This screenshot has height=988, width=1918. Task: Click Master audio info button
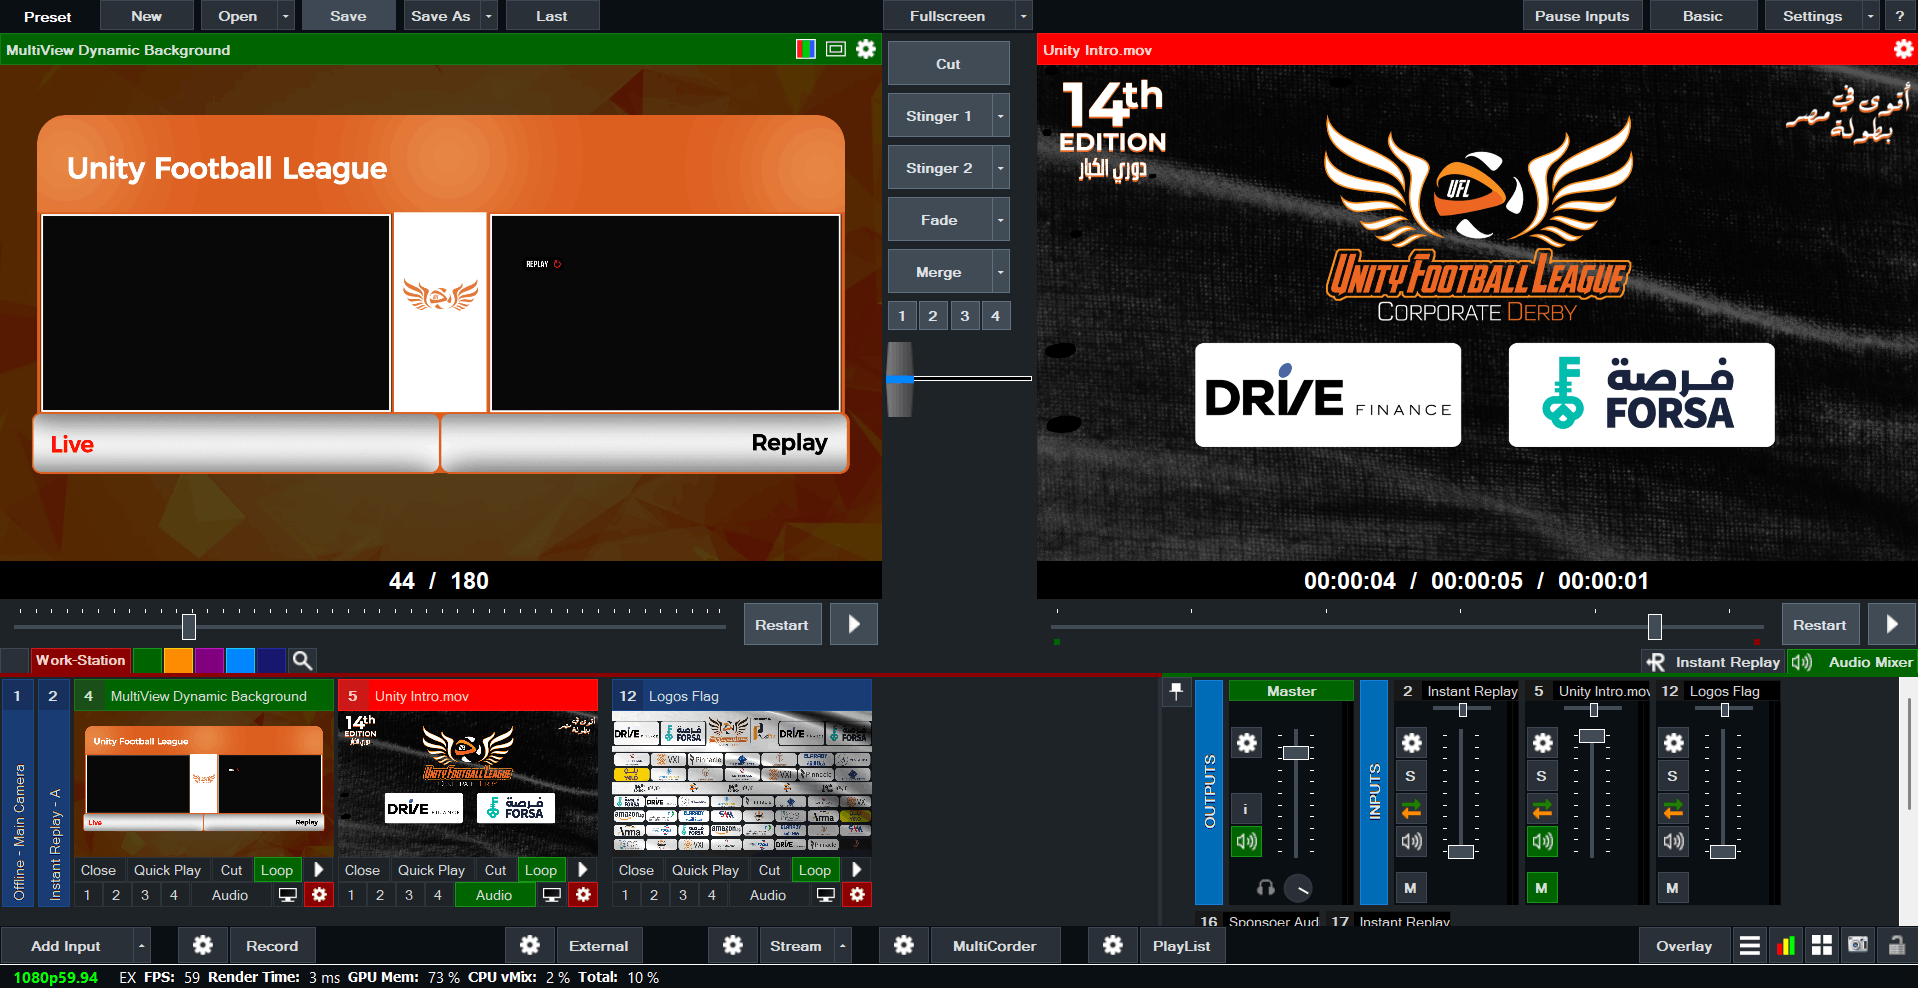click(1245, 809)
